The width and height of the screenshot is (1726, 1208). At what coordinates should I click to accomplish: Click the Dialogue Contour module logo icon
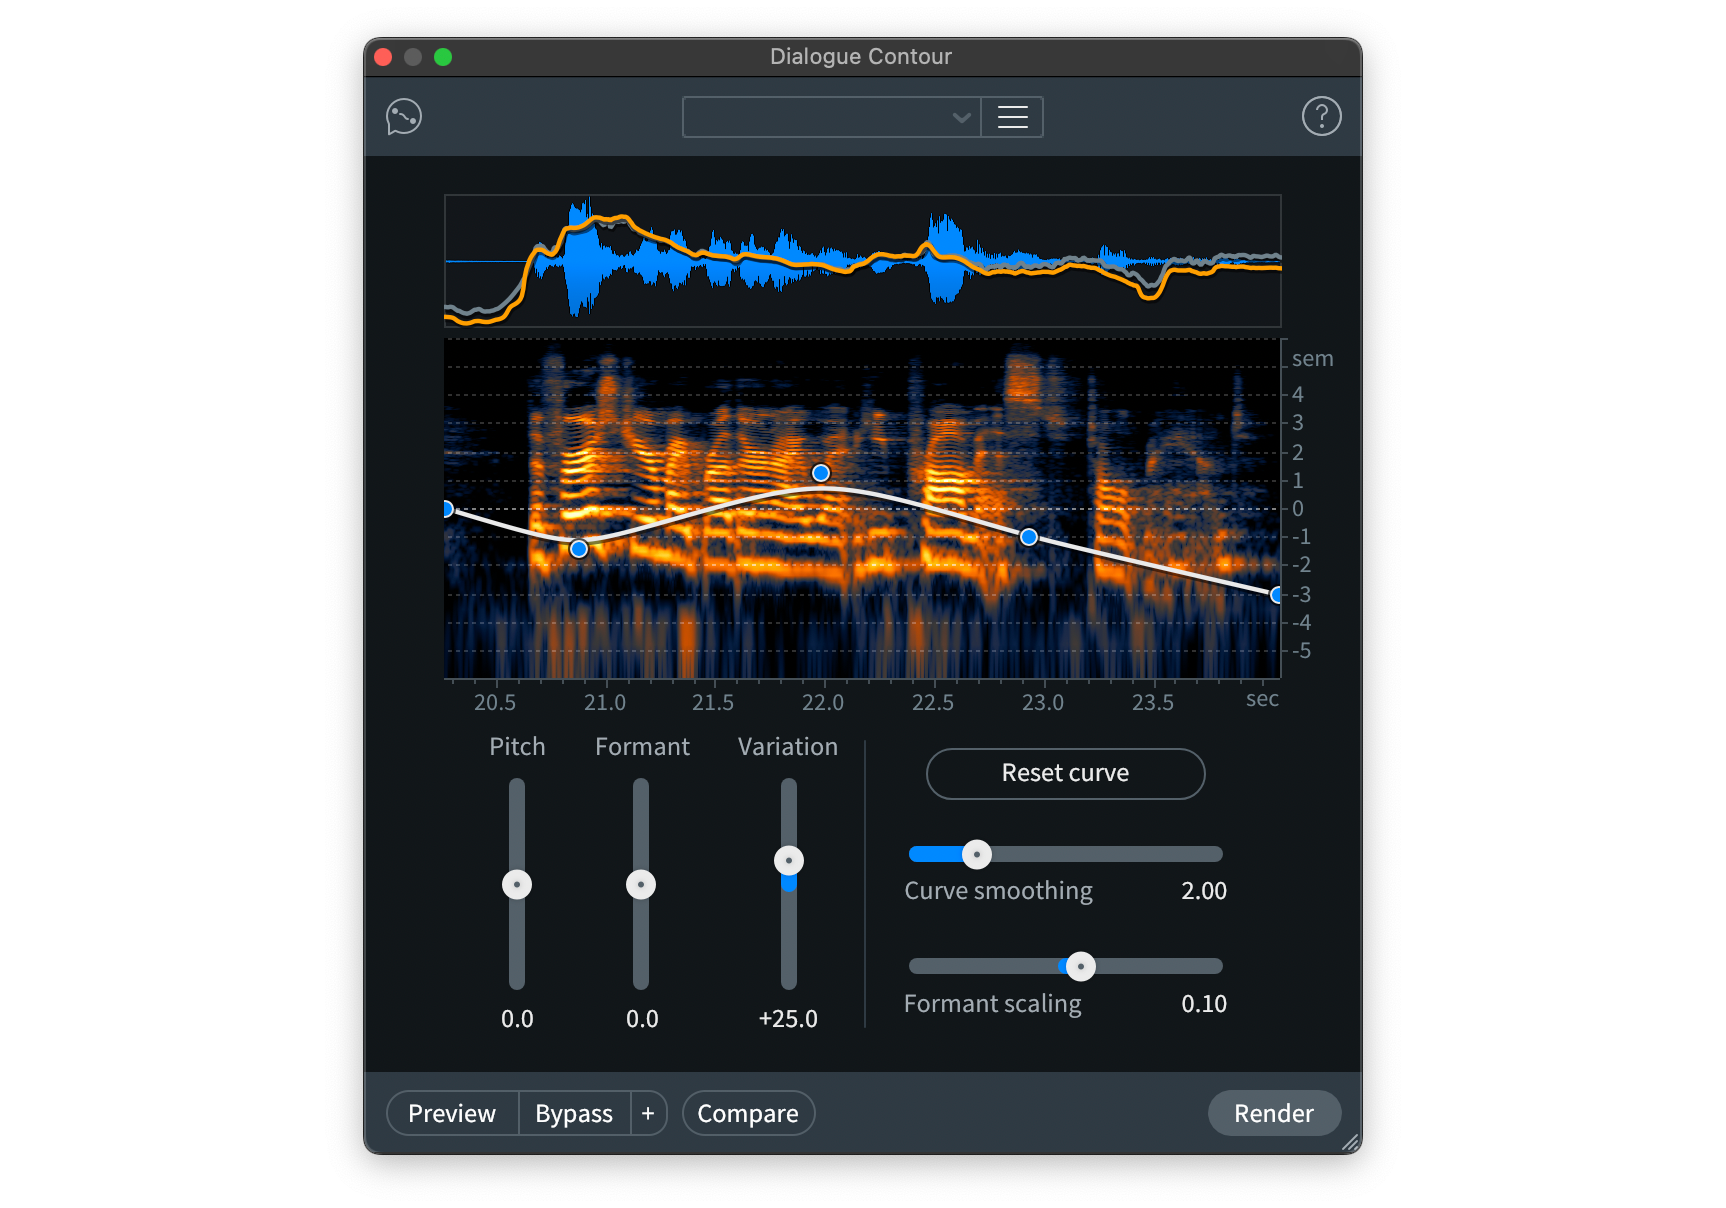click(x=404, y=117)
